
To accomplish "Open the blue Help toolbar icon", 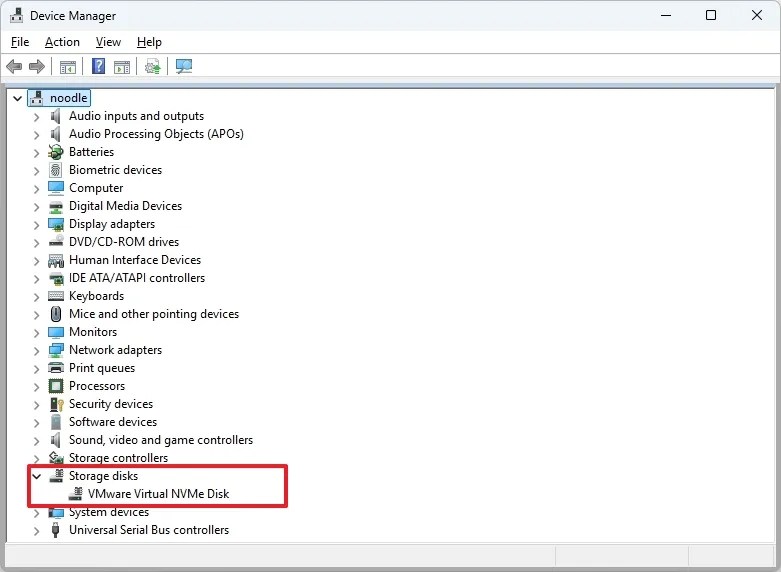I will [99, 66].
